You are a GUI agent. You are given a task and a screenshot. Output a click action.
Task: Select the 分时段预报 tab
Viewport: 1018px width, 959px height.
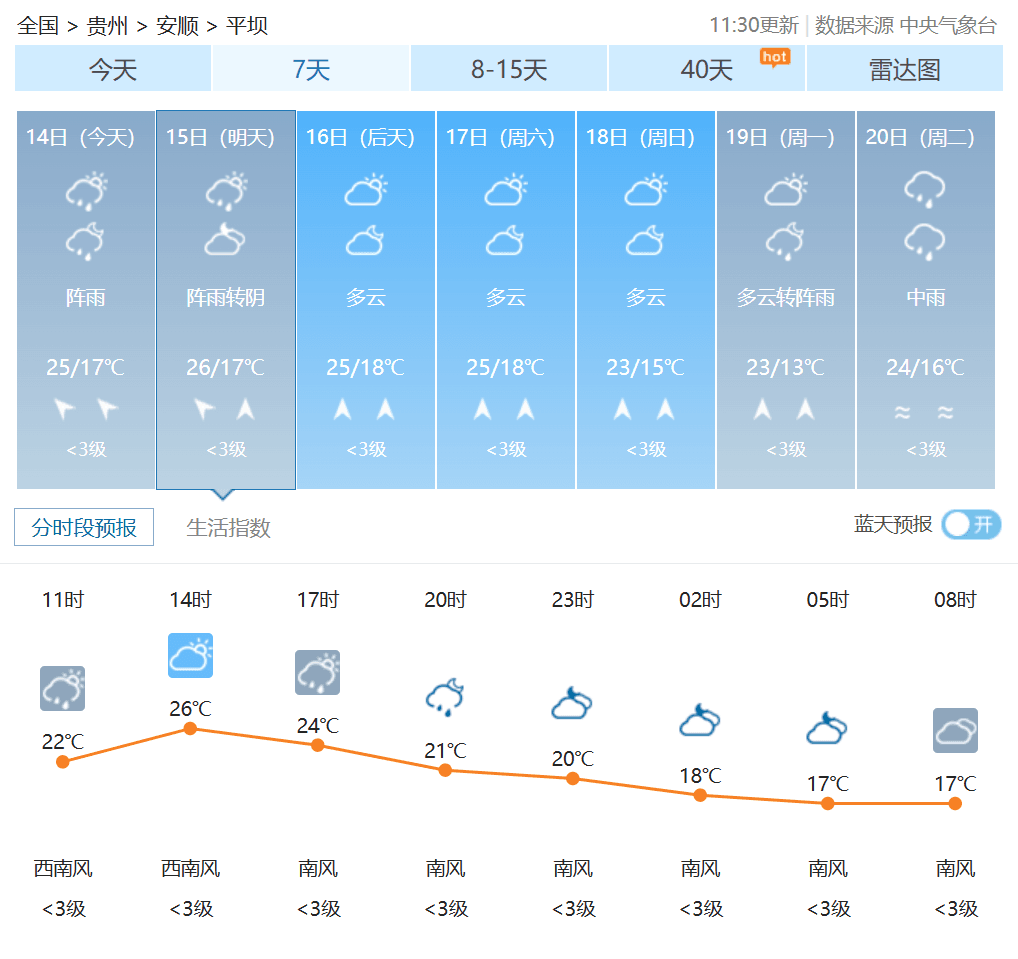[x=84, y=527]
